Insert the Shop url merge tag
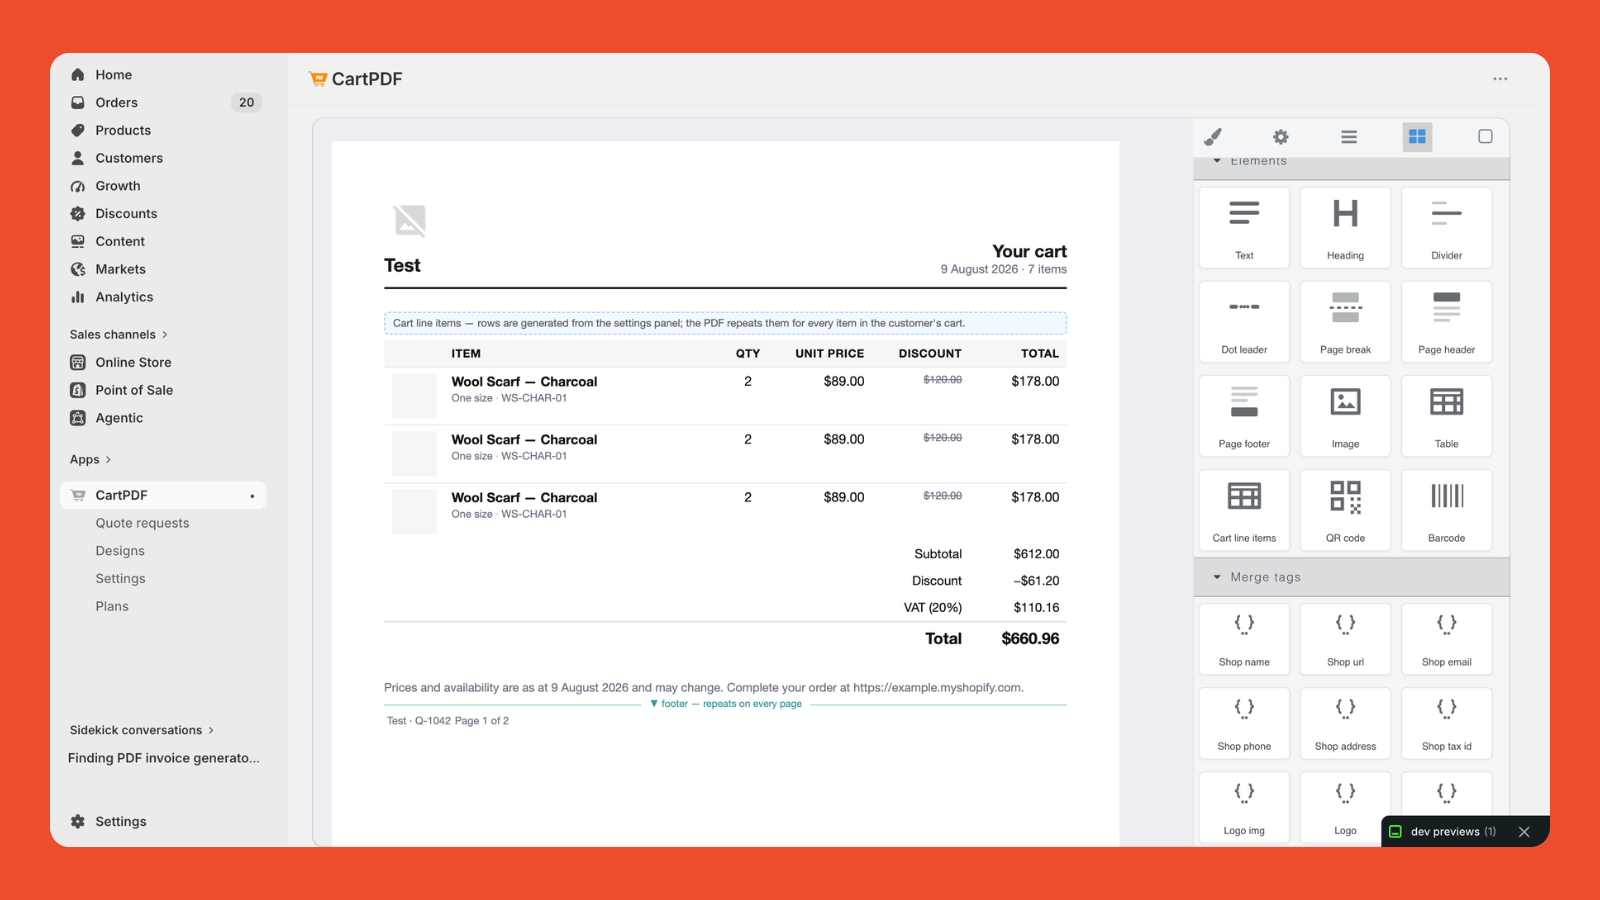Image resolution: width=1600 pixels, height=900 pixels. click(x=1345, y=639)
